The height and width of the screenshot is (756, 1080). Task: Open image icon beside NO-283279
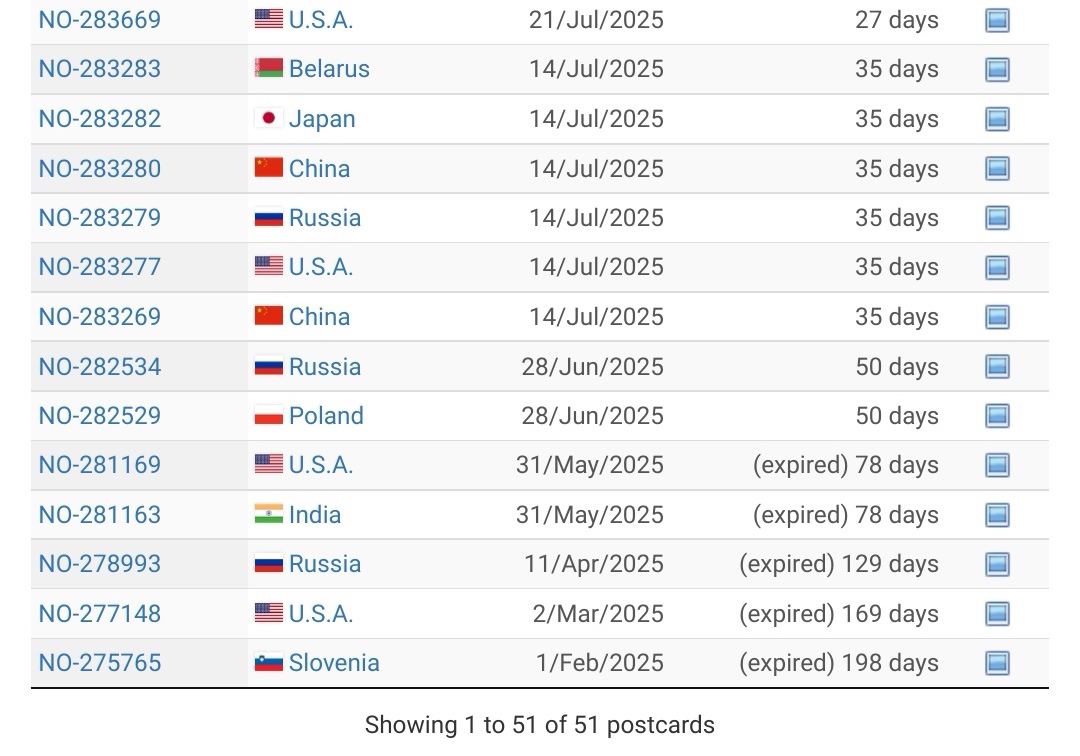tap(997, 218)
